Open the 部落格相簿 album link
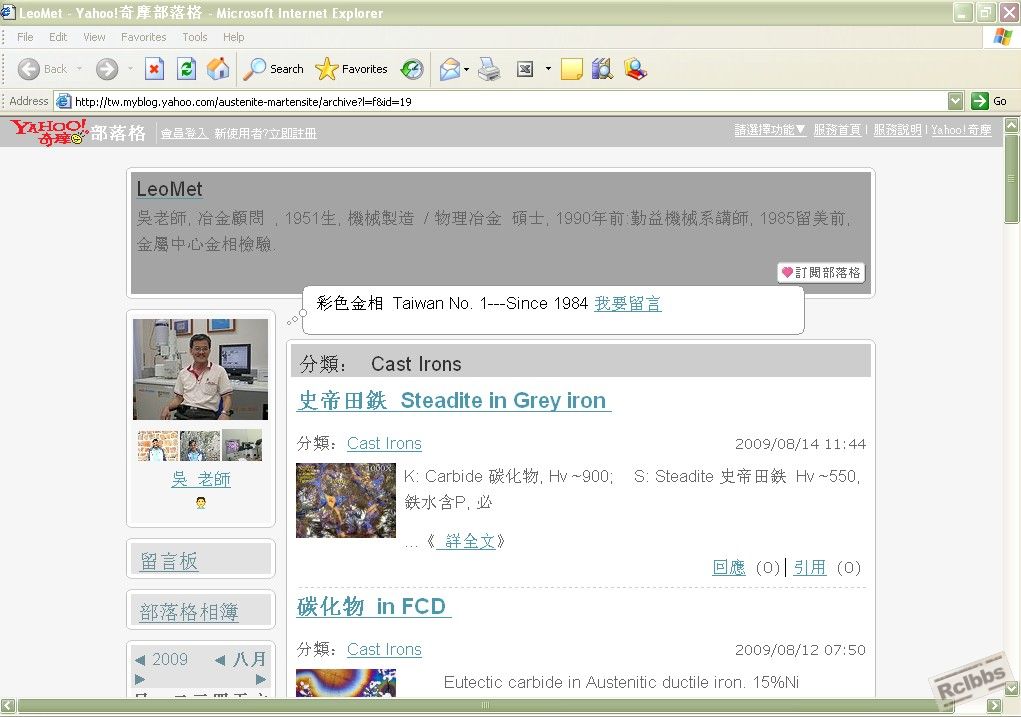 click(189, 612)
